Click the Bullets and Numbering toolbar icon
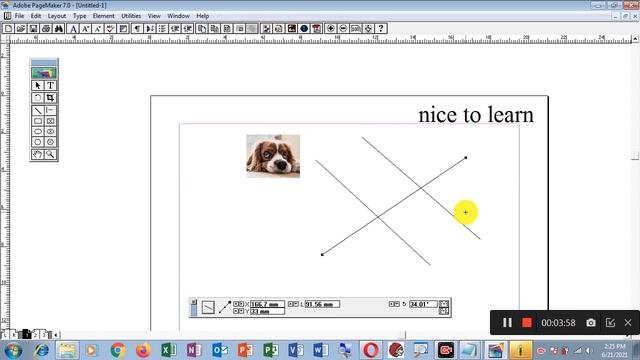The width and height of the screenshot is (640, 360). [x=162, y=29]
